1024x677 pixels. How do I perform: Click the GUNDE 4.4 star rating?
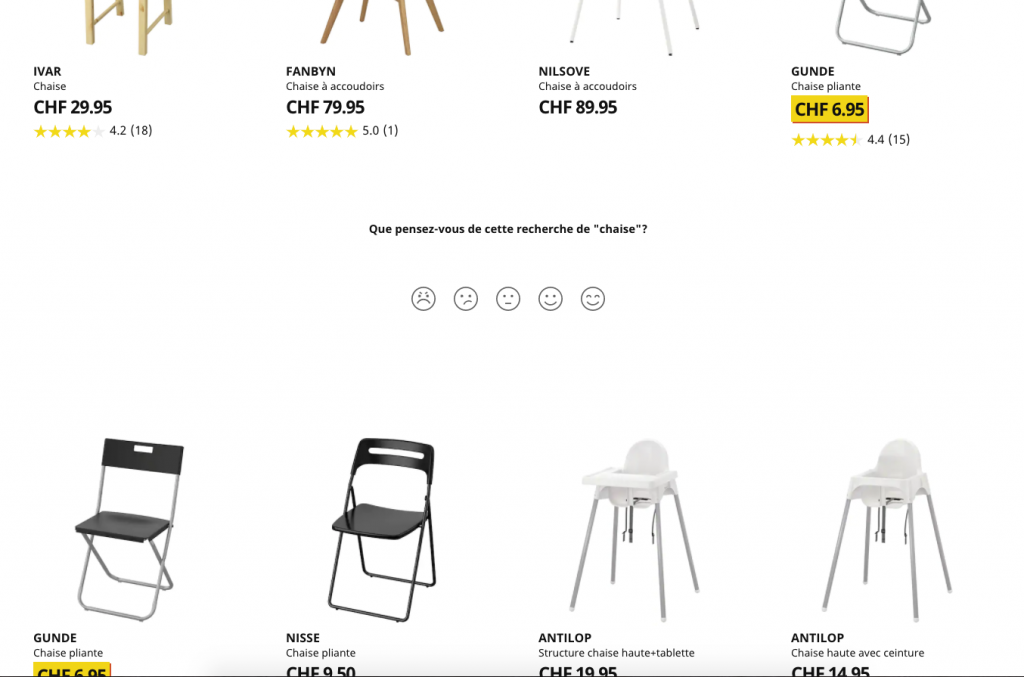click(850, 140)
